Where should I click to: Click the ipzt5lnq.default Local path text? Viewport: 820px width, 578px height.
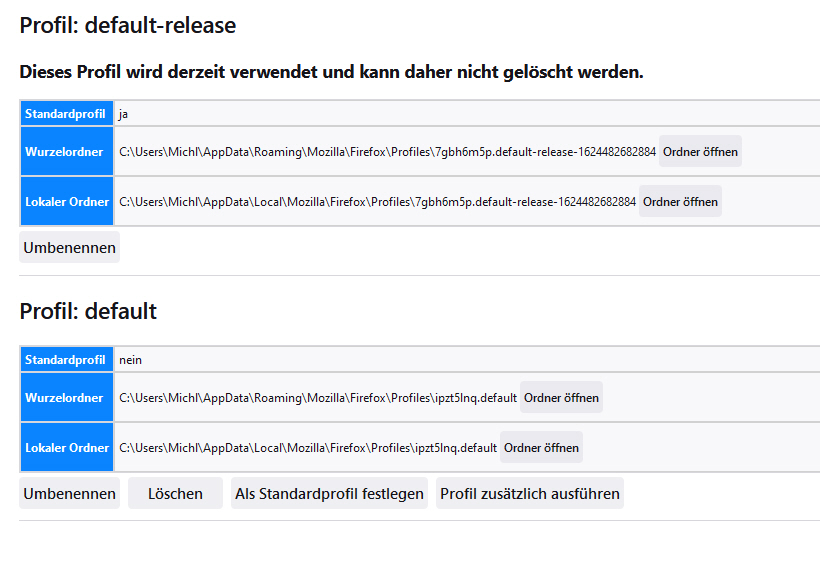pyautogui.click(x=308, y=448)
